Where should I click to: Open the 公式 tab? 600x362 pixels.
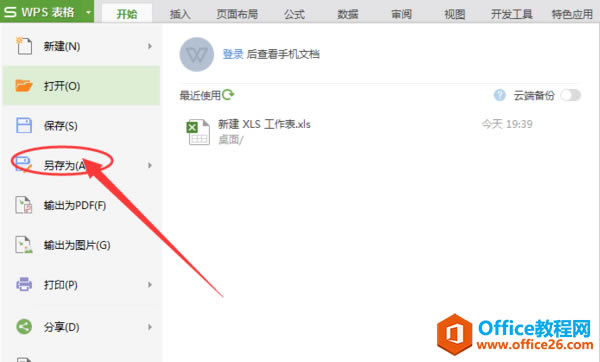[x=294, y=14]
